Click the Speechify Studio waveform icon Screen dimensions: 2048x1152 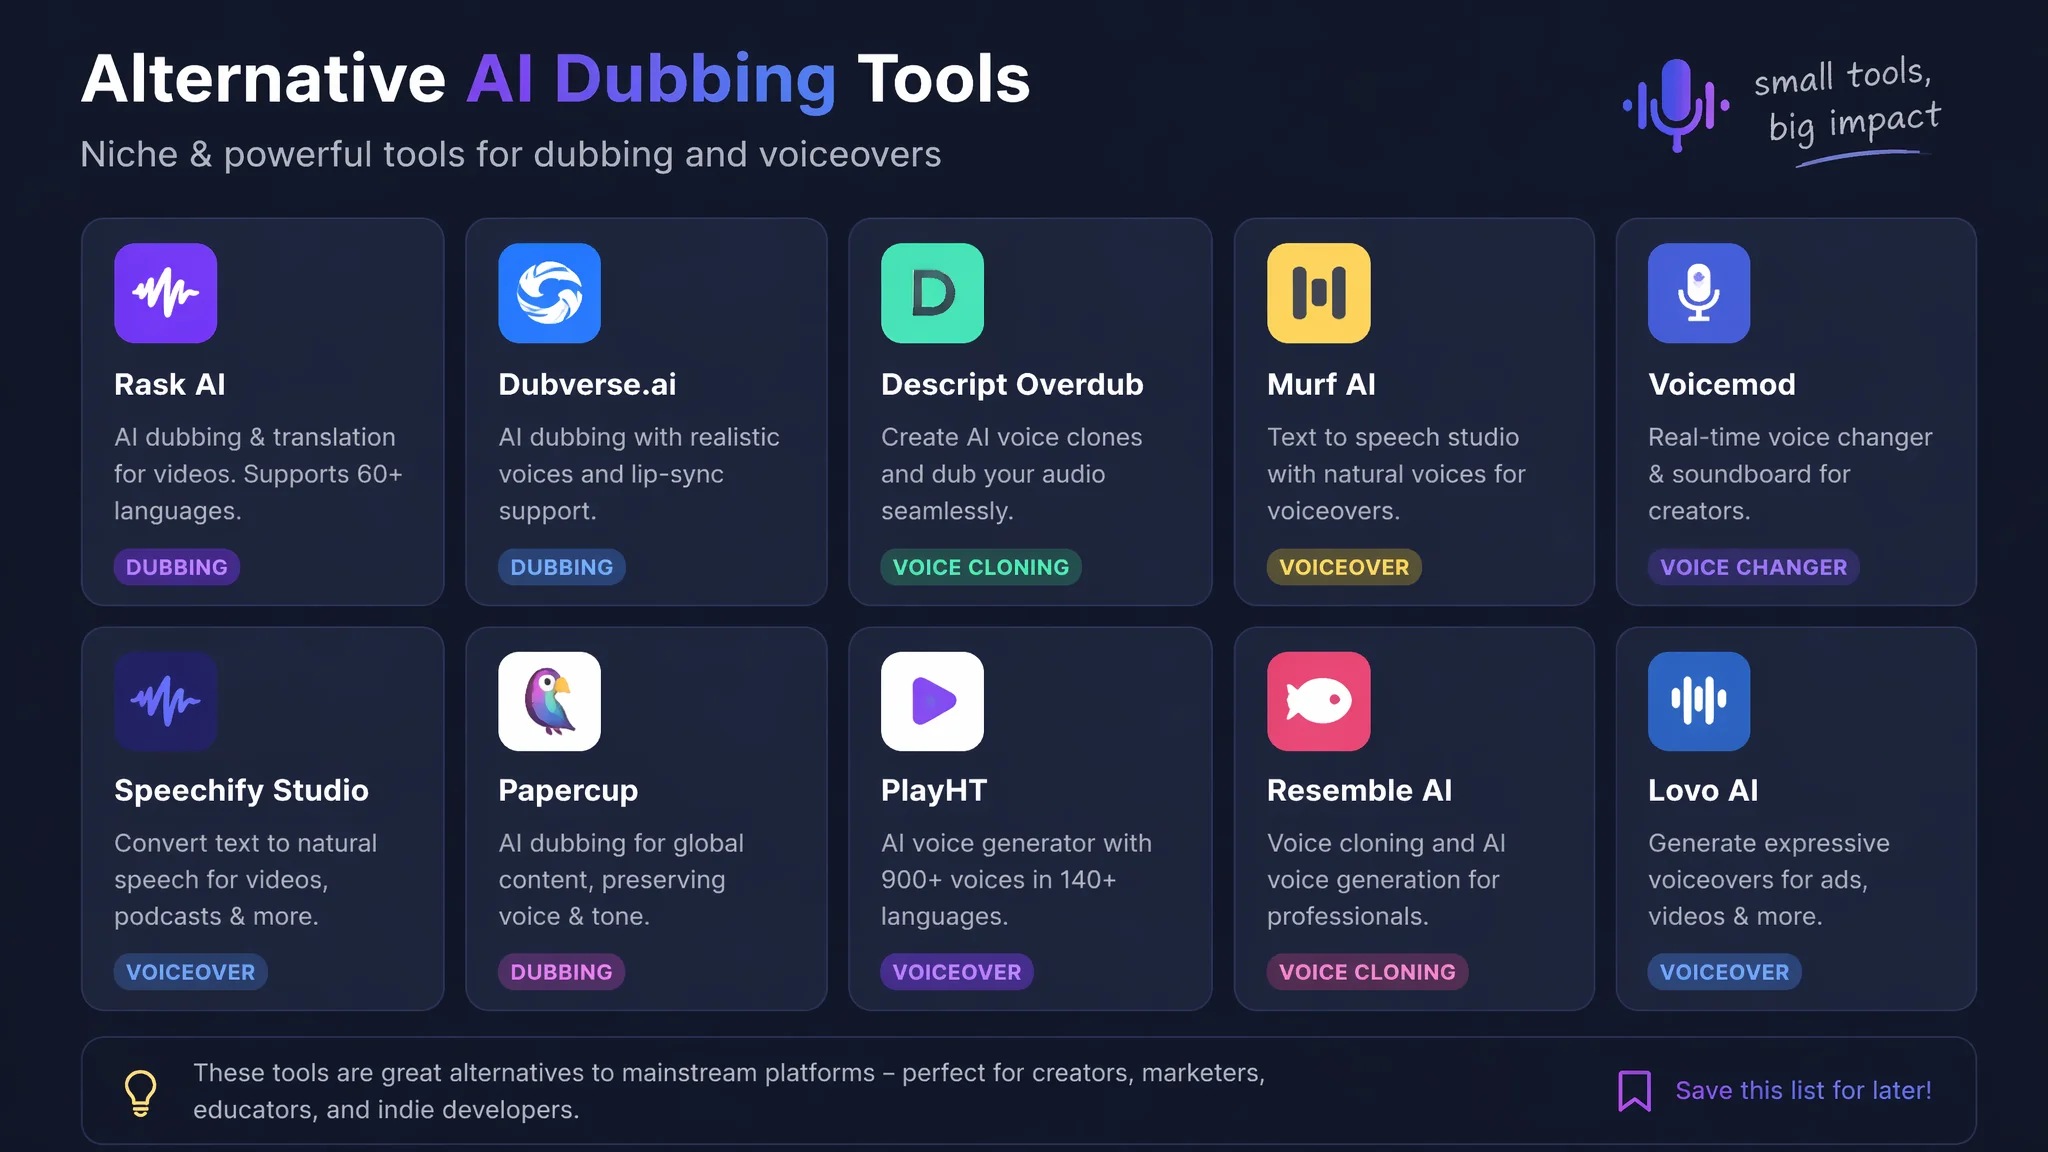tap(165, 701)
